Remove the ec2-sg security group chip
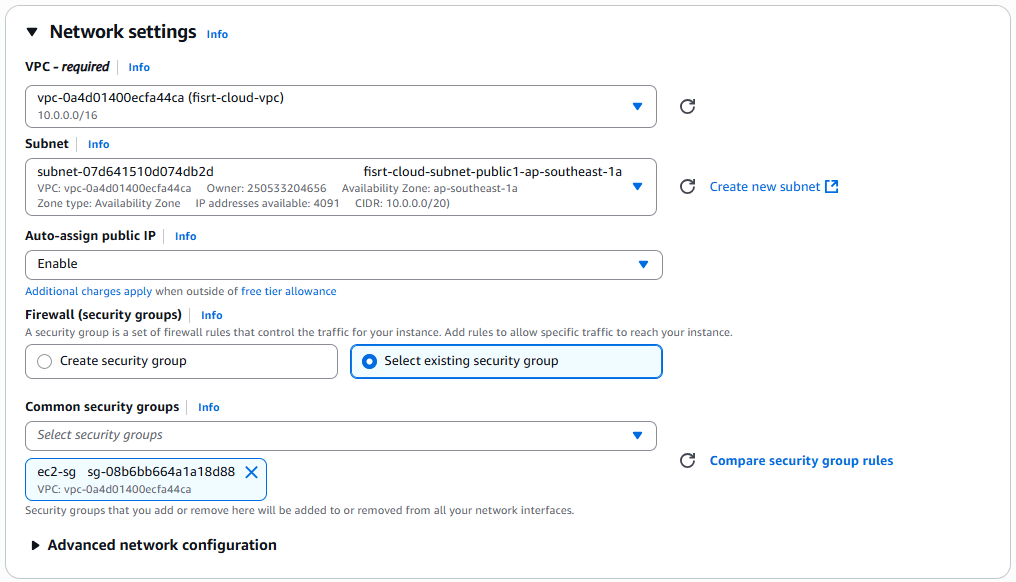1016x582 pixels. click(x=251, y=473)
